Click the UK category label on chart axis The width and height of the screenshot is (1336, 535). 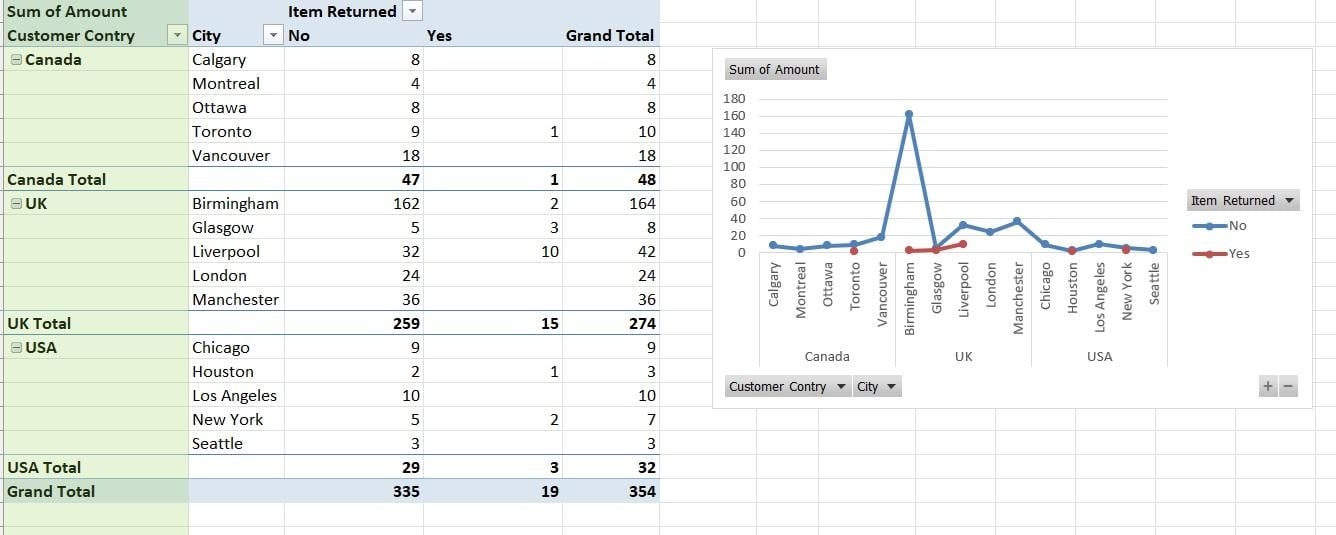[963, 356]
